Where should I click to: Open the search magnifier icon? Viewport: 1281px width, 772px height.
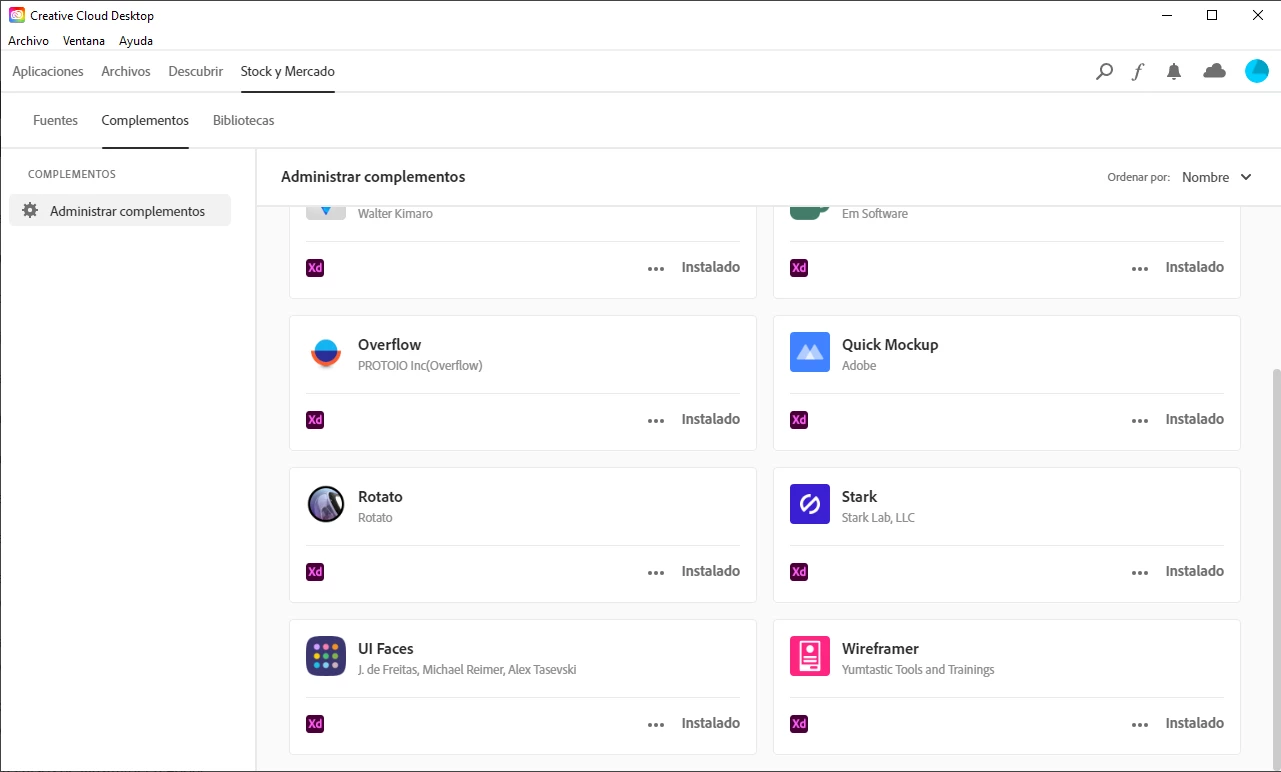[1104, 72]
